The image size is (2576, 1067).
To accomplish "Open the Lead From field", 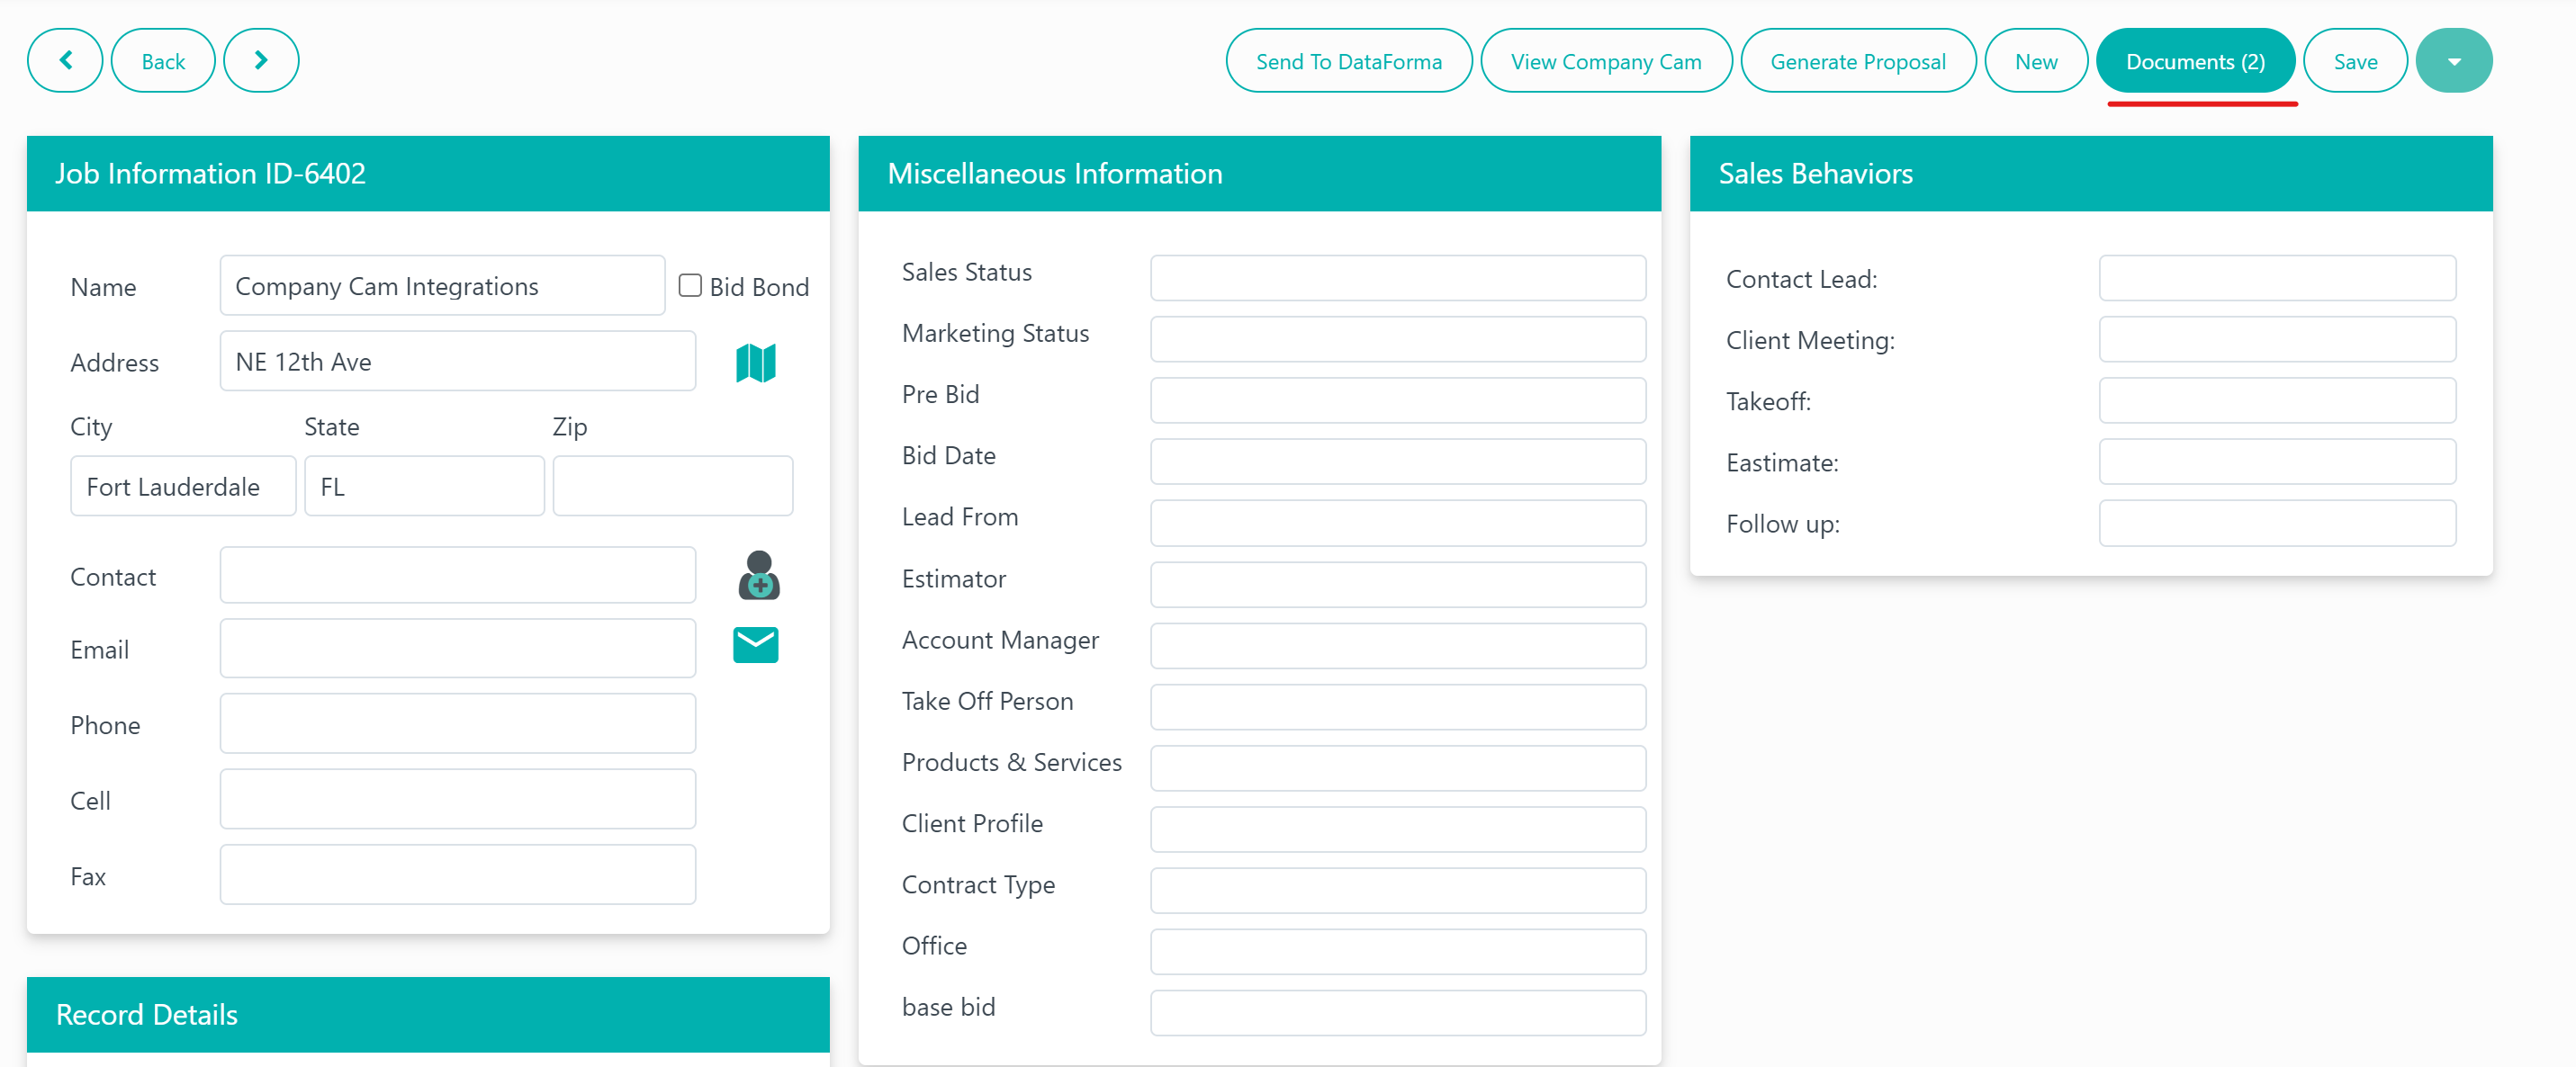I will click(x=1397, y=523).
